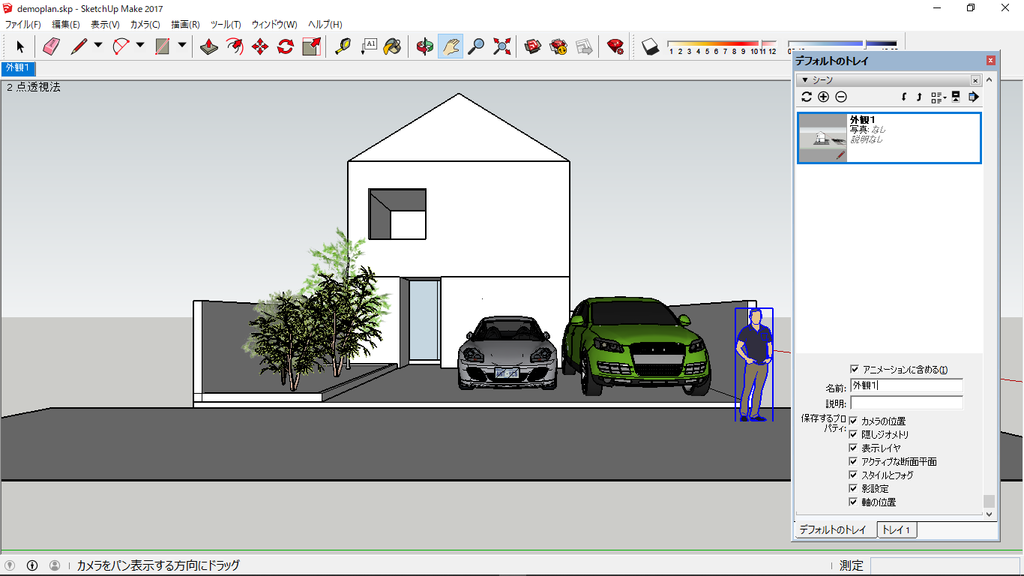Select the Zoom magnifier tool
The width and height of the screenshot is (1024, 576).
click(477, 46)
